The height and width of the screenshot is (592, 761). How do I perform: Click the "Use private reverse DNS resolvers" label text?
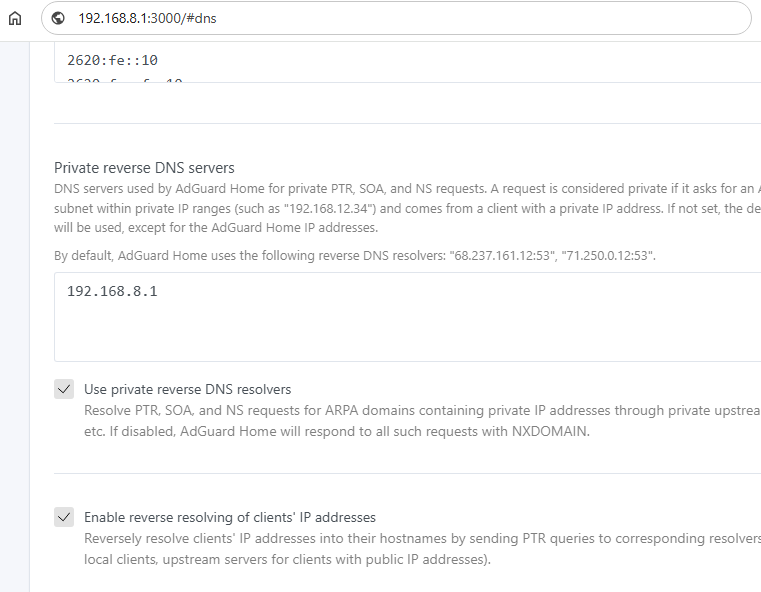(187, 389)
